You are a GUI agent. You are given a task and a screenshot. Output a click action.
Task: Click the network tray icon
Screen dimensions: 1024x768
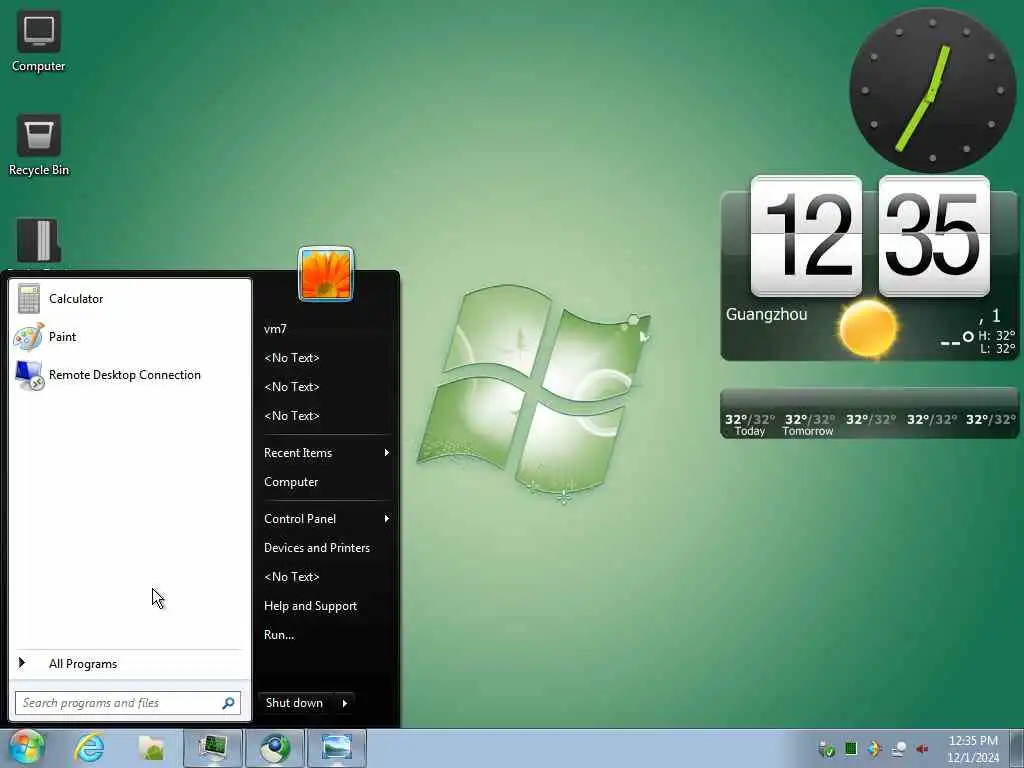(x=899, y=749)
